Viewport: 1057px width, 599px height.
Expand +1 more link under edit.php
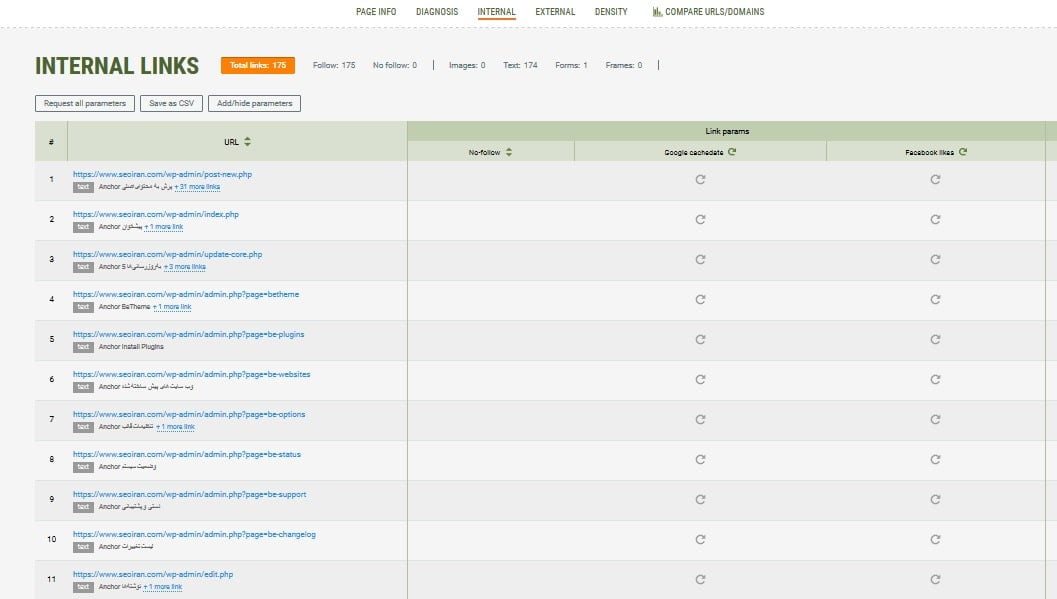[162, 587]
